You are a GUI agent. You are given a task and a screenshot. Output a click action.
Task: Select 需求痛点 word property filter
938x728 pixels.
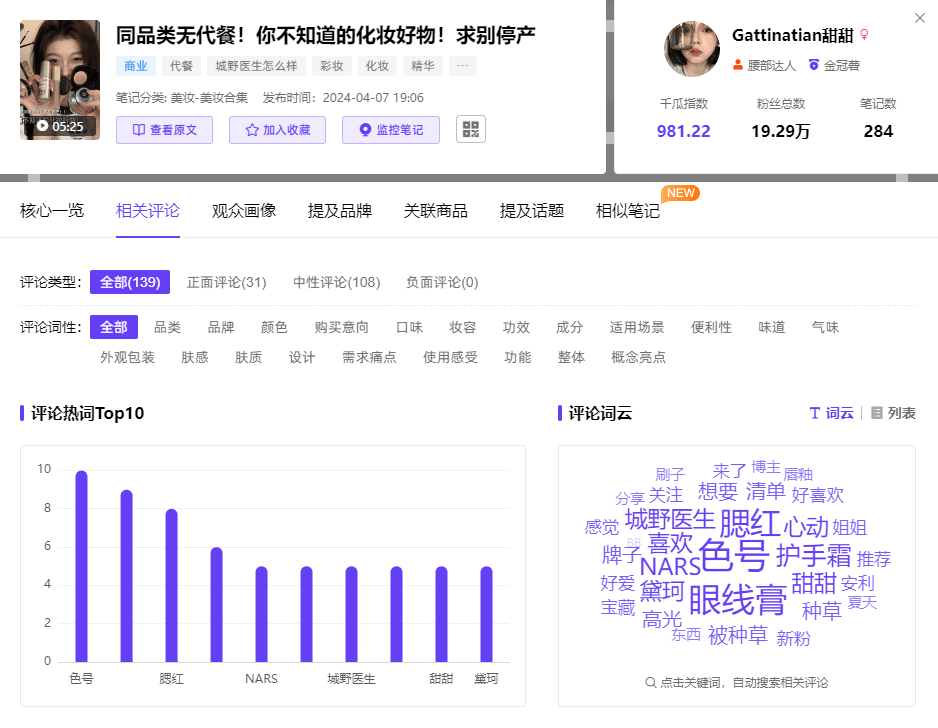pos(369,357)
